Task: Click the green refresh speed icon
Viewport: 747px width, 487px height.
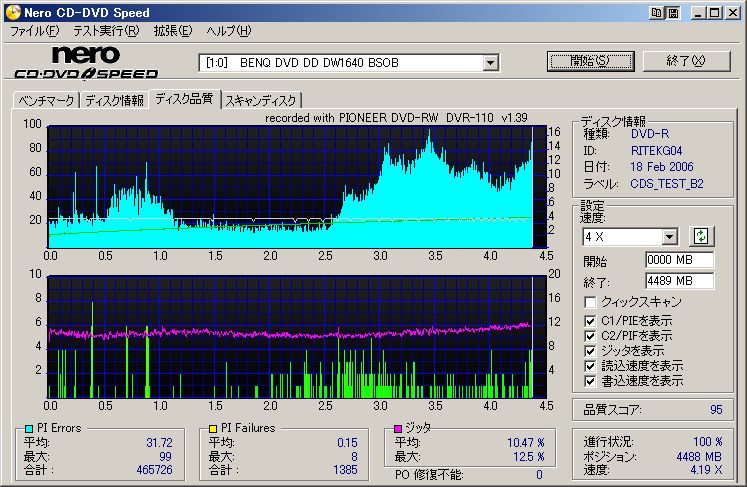Action: [701, 236]
